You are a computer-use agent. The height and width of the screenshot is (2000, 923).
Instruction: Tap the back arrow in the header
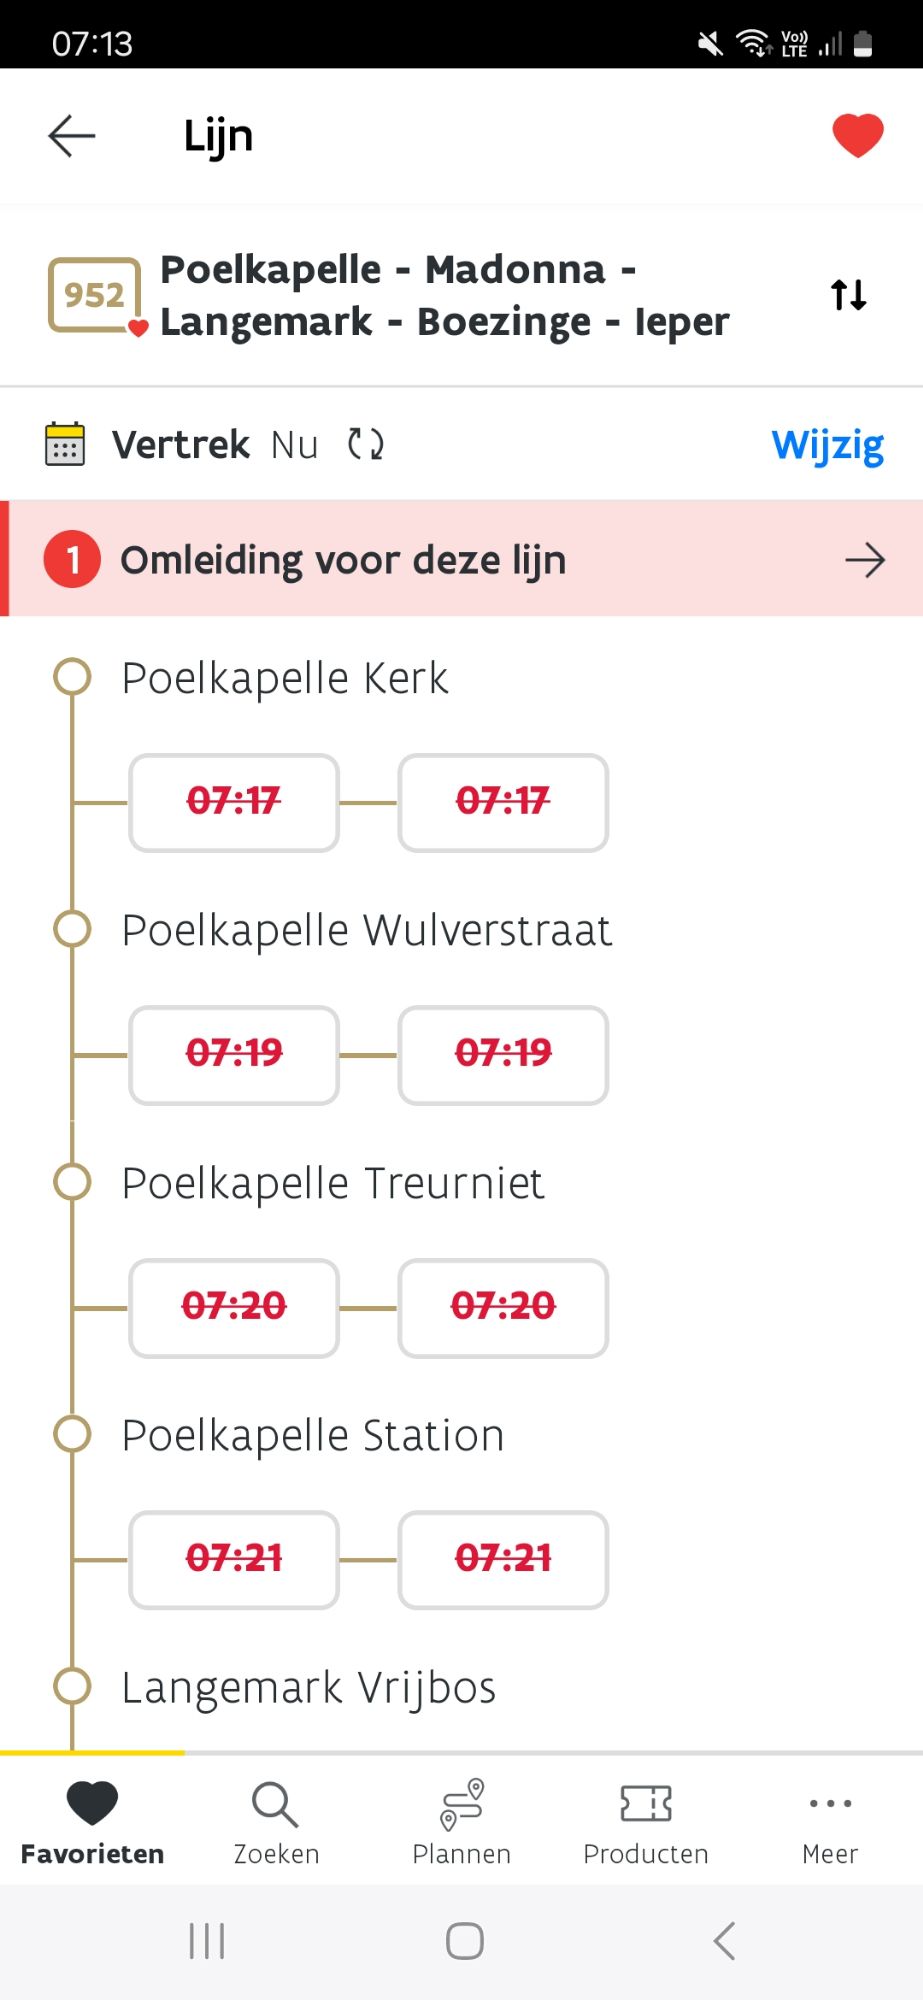[72, 136]
